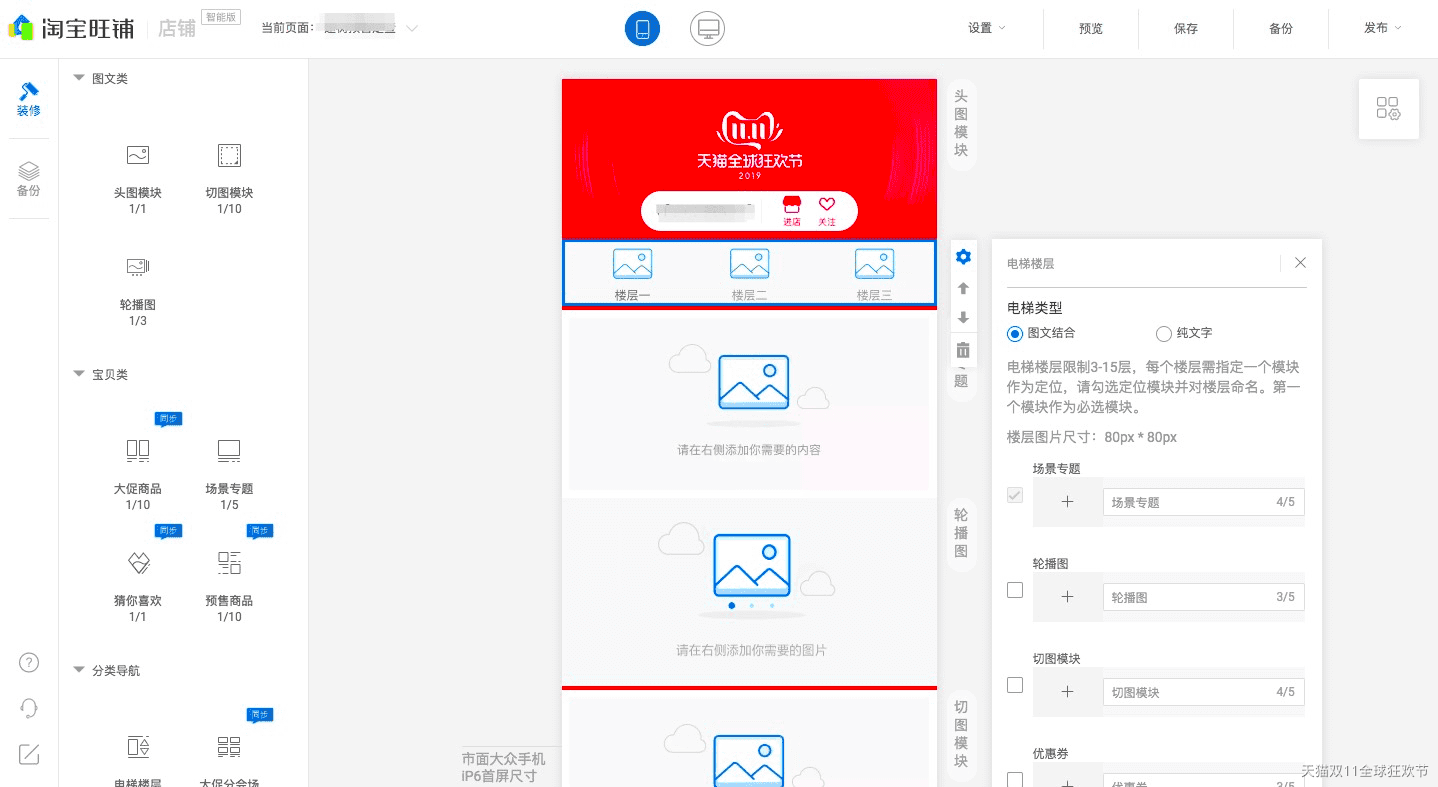Switch to mobile phone view icon

(642, 29)
